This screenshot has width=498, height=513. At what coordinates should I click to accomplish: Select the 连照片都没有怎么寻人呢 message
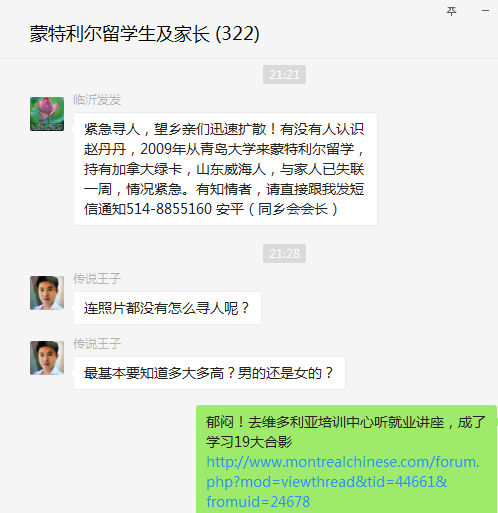tap(167, 308)
